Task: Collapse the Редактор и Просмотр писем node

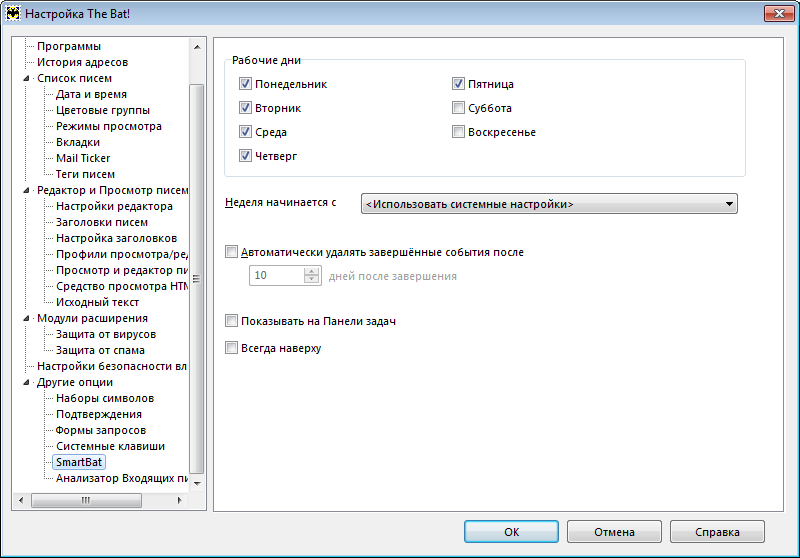Action: [x=27, y=190]
